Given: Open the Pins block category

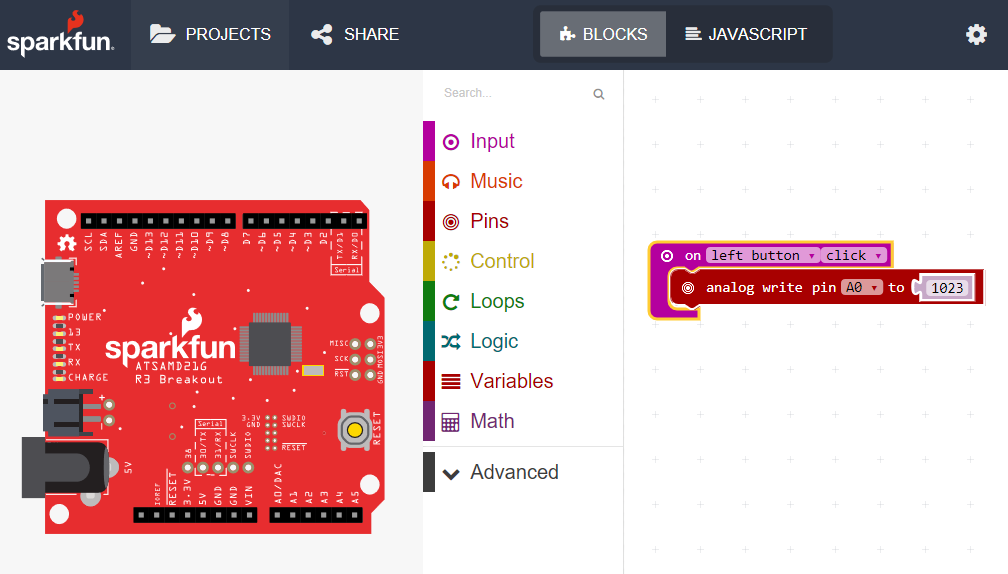Looking at the screenshot, I should tap(523, 221).
